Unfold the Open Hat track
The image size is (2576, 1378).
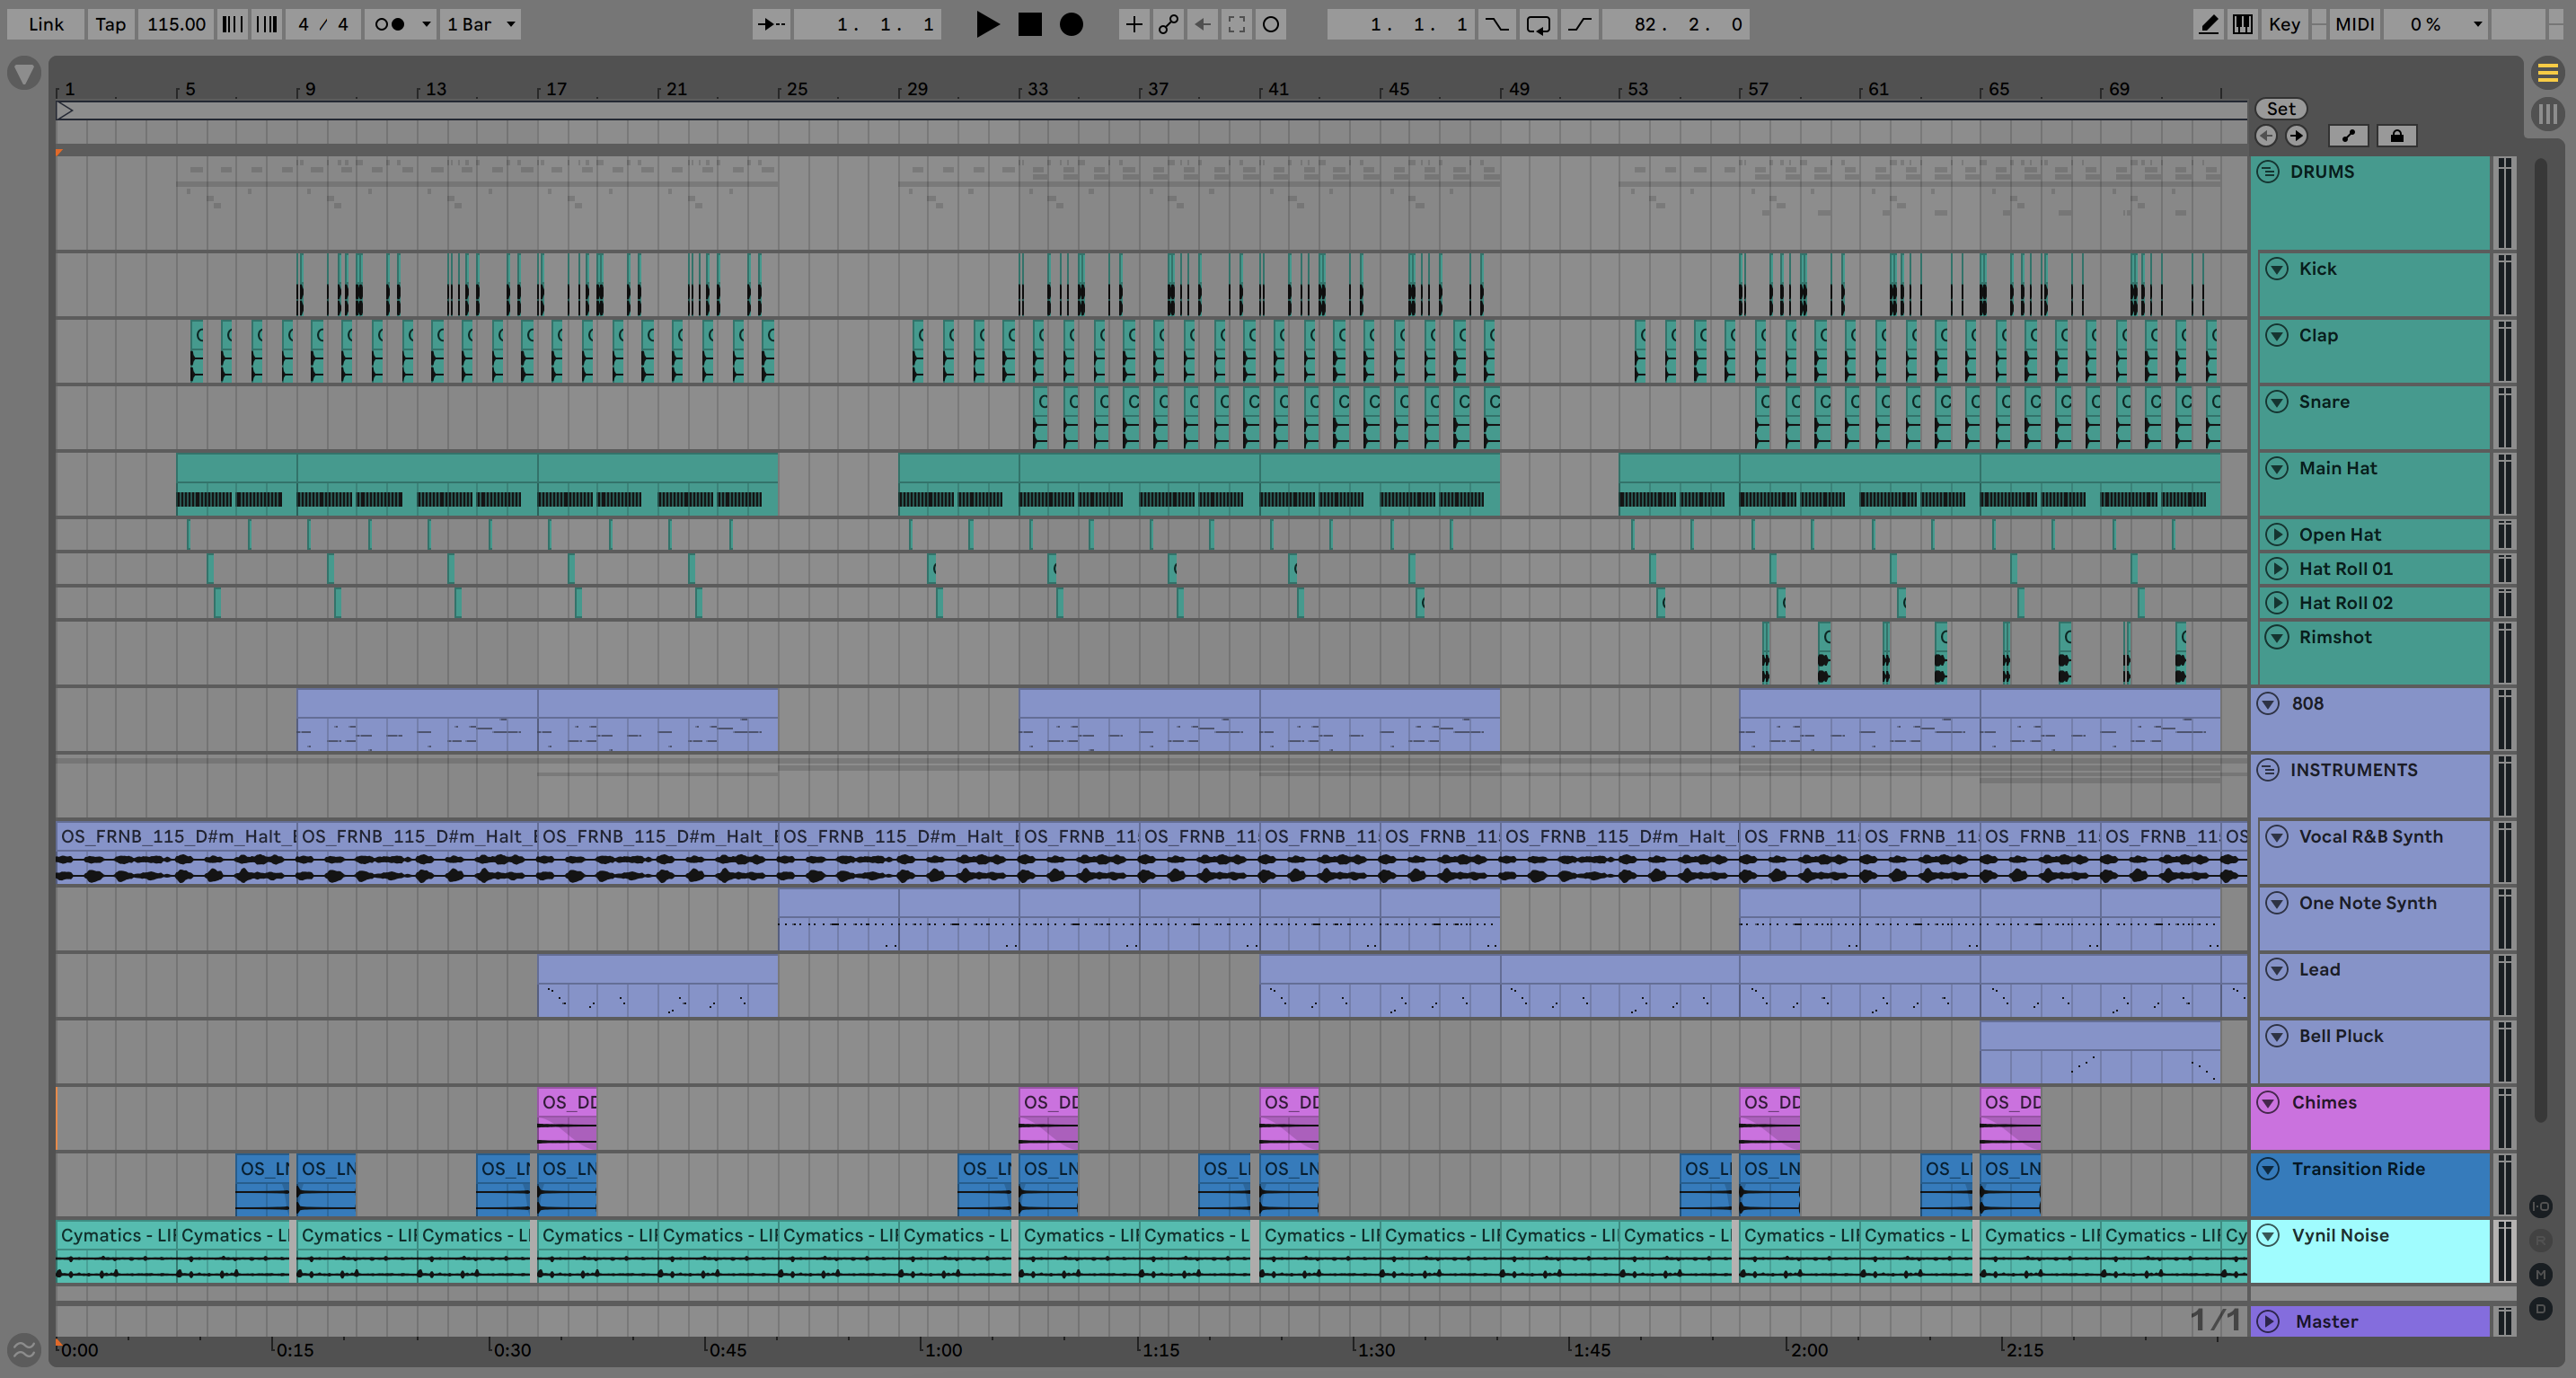(x=2276, y=534)
